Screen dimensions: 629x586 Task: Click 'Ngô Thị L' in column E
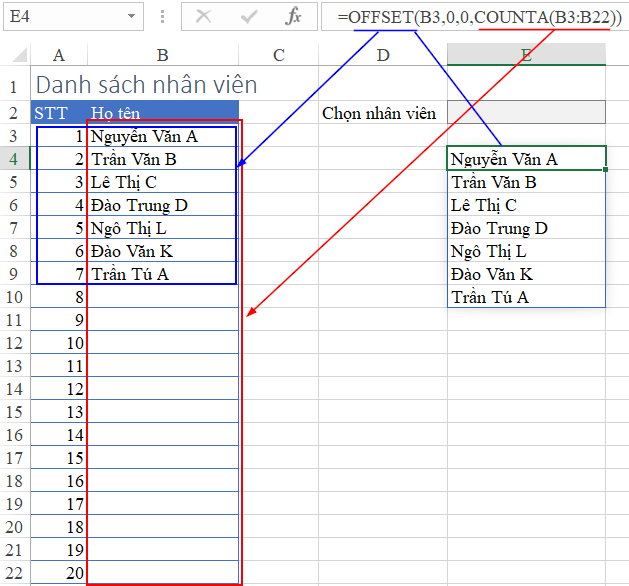tap(526, 251)
